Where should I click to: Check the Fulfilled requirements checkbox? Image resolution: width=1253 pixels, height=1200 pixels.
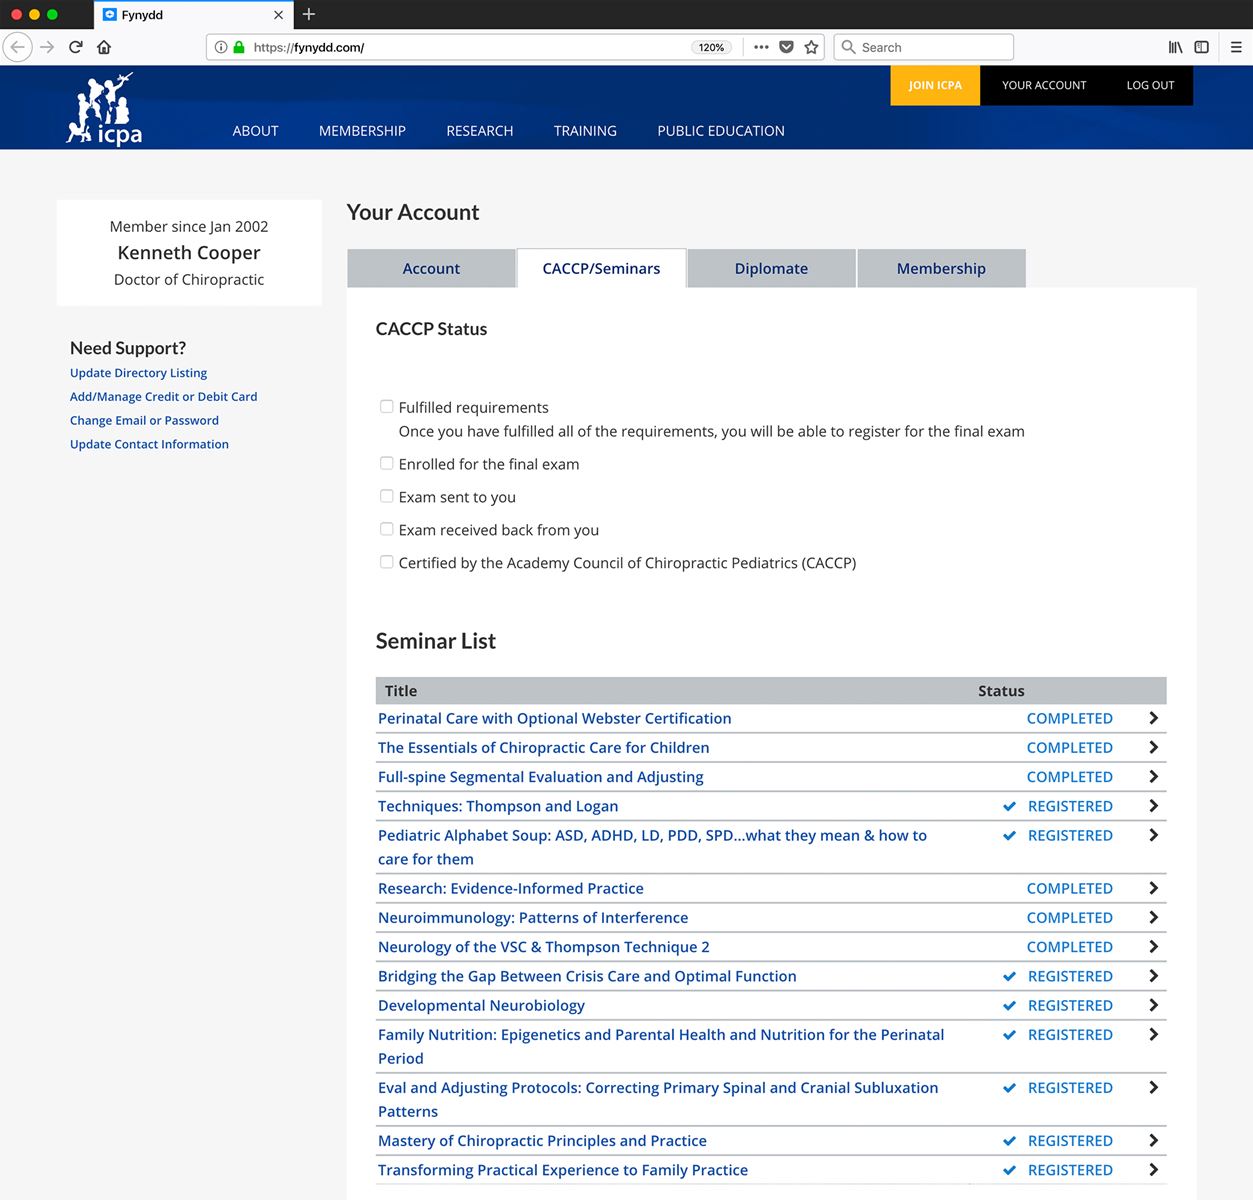click(386, 406)
